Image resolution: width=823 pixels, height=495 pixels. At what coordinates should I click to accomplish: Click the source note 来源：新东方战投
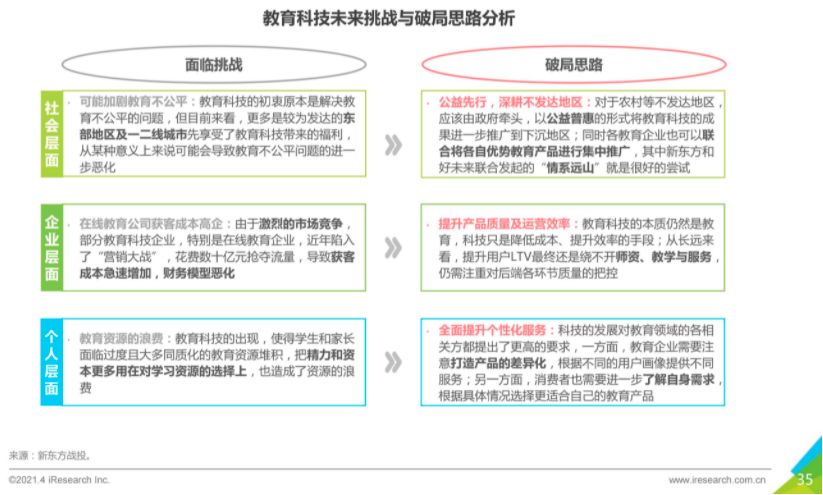(x=50, y=455)
